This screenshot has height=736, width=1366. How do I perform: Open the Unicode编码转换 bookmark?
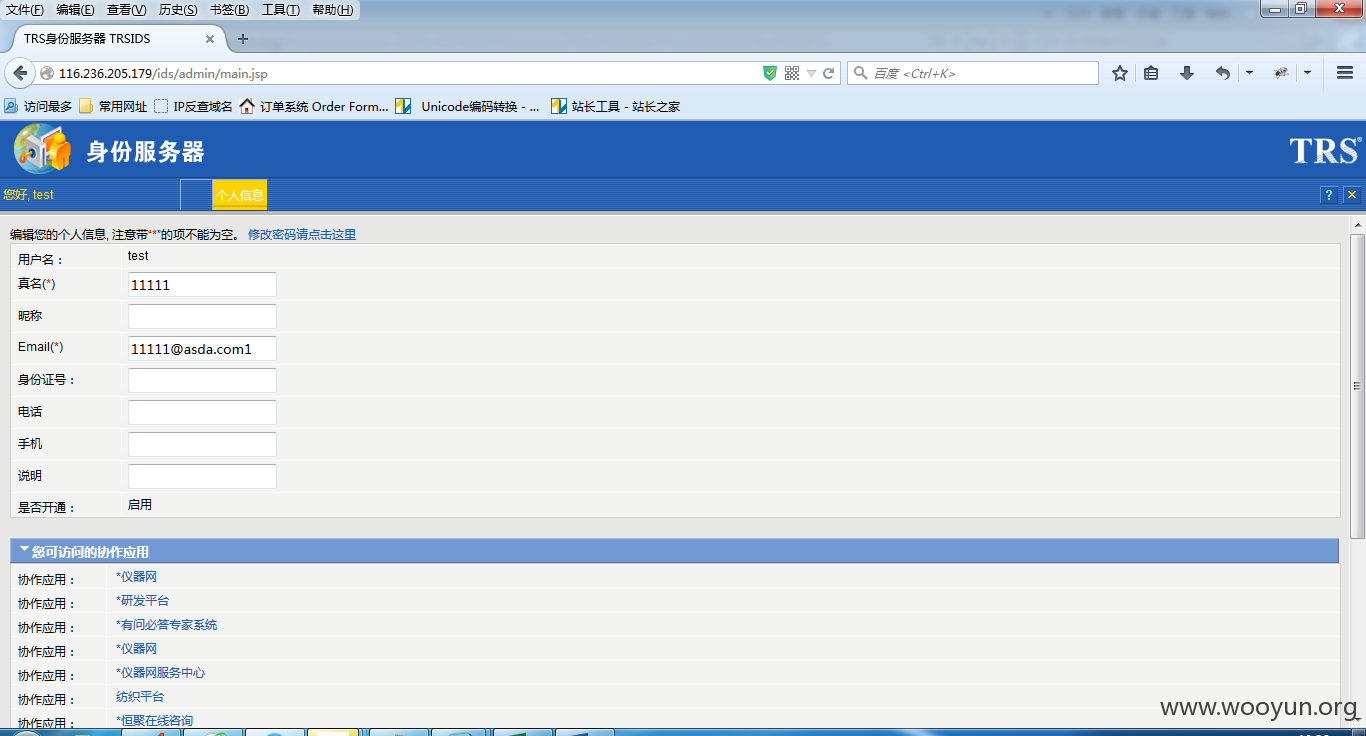pos(468,106)
